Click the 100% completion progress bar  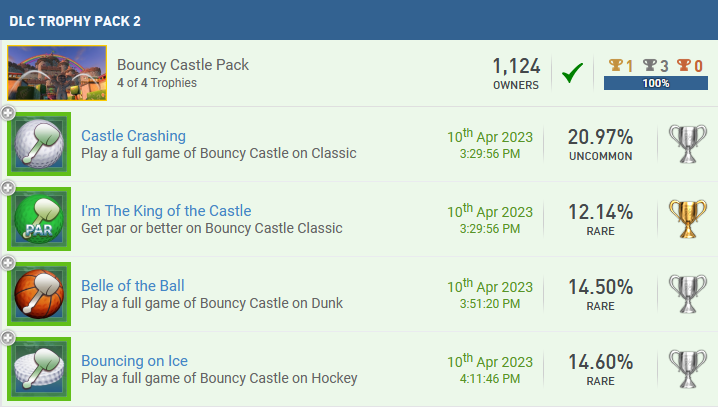click(656, 83)
